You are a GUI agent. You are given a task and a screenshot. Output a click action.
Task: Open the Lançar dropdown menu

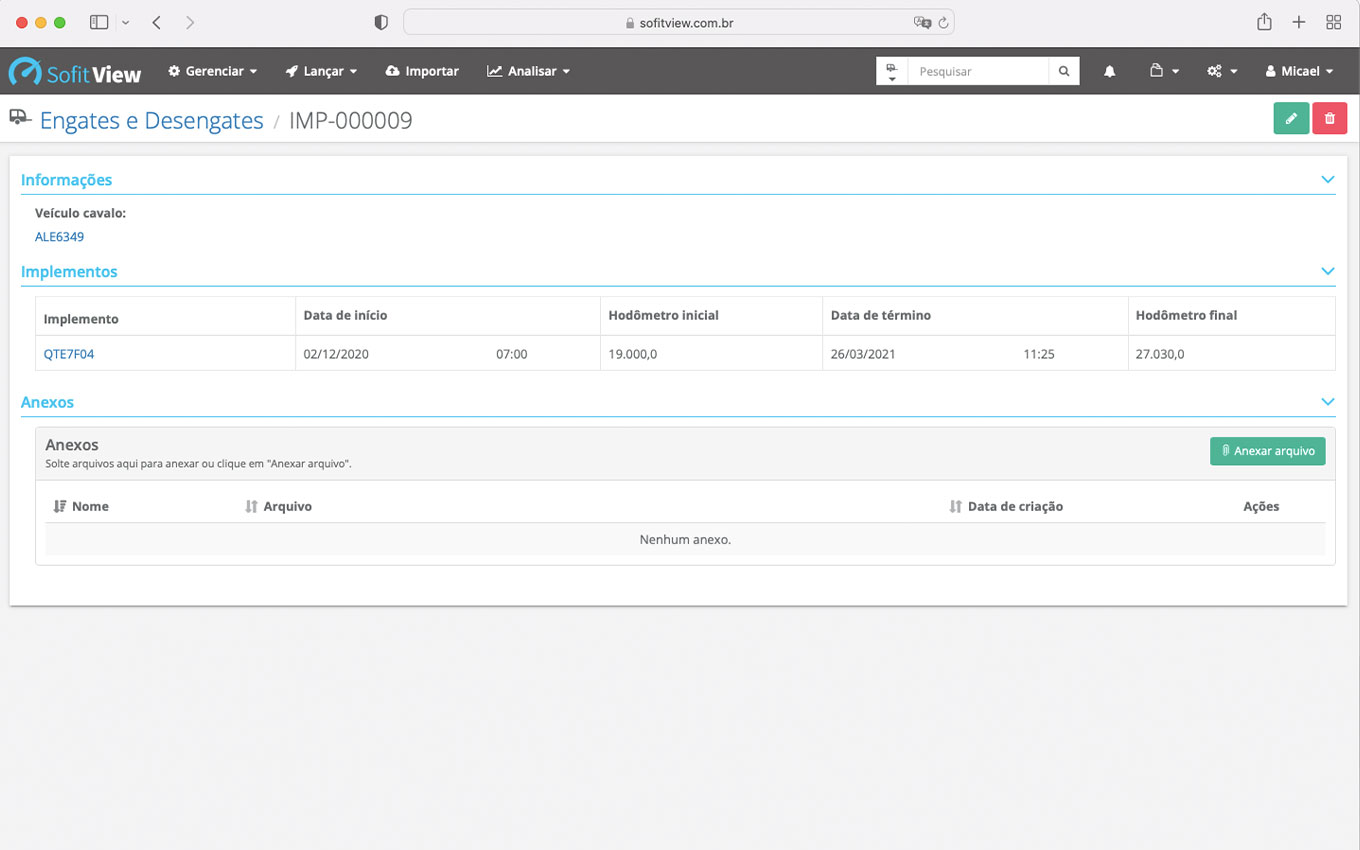click(321, 72)
